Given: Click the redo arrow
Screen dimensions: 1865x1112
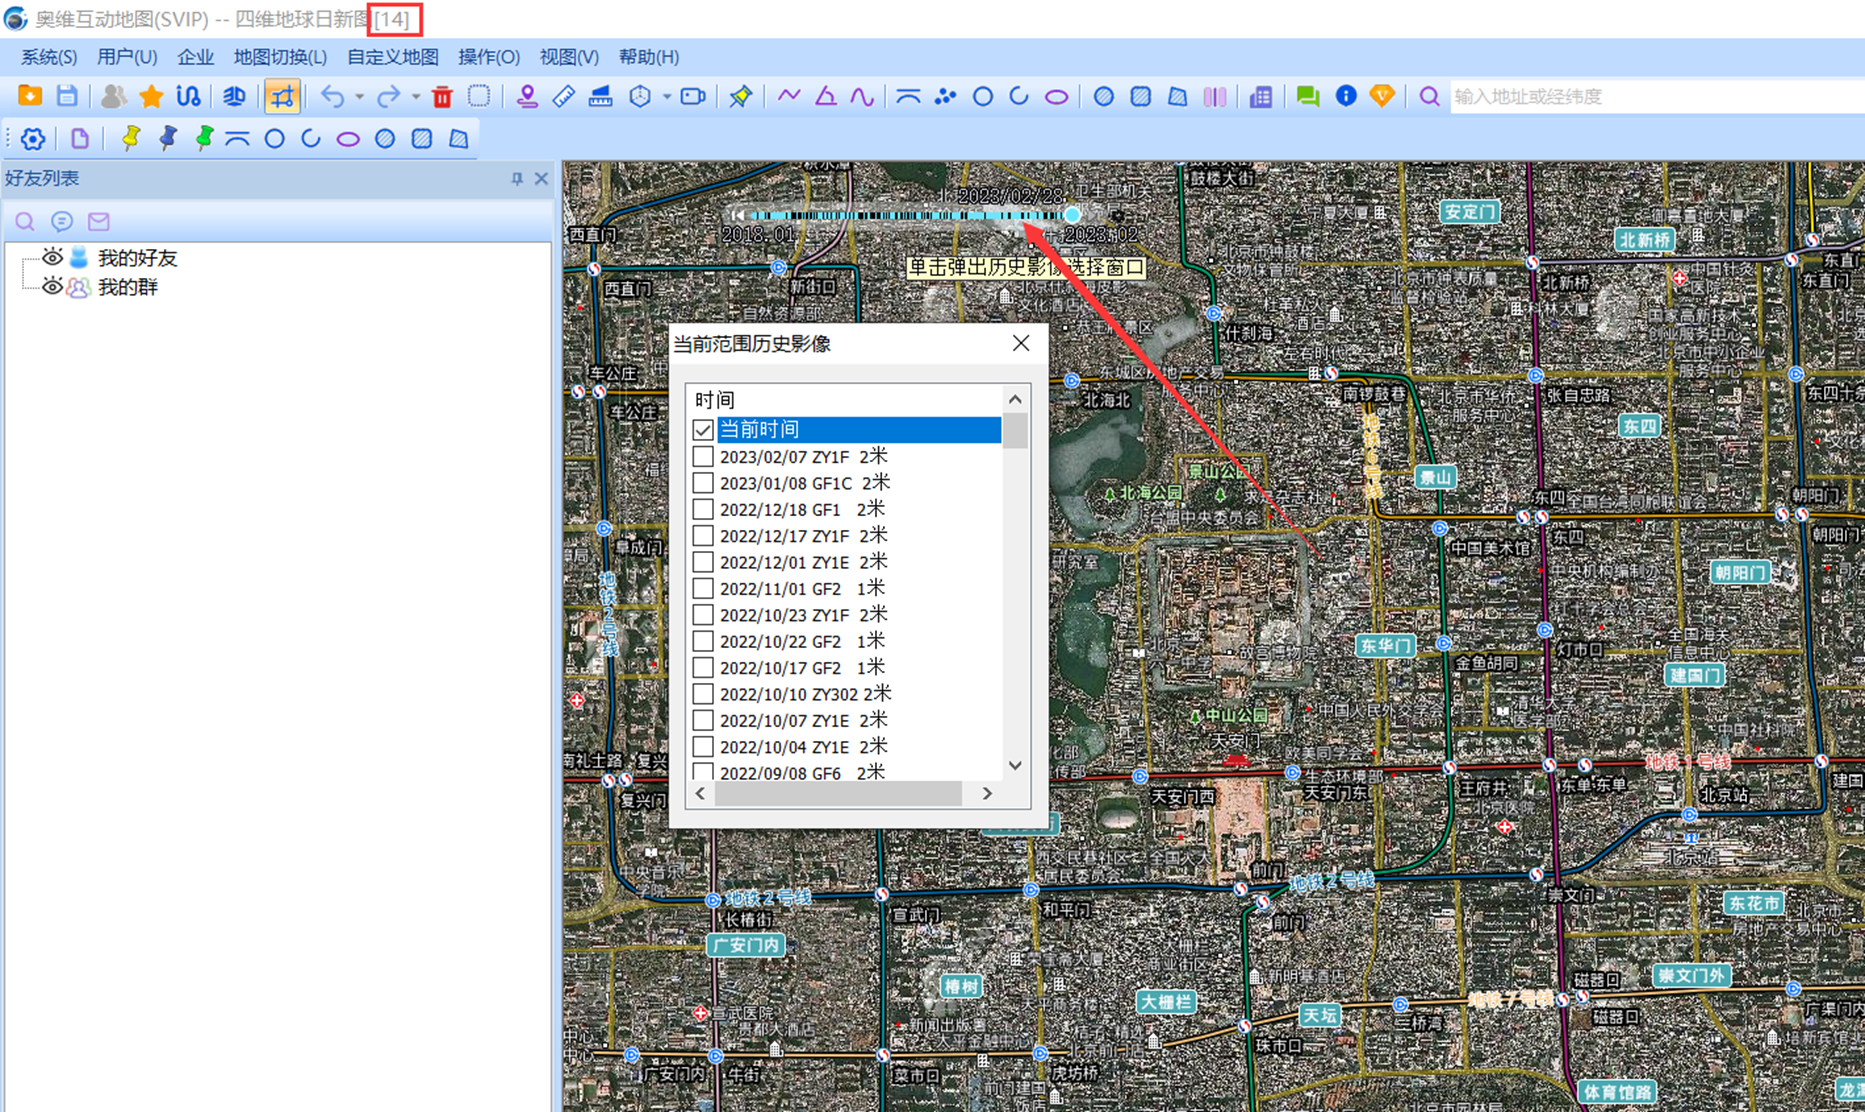Looking at the screenshot, I should (x=388, y=96).
